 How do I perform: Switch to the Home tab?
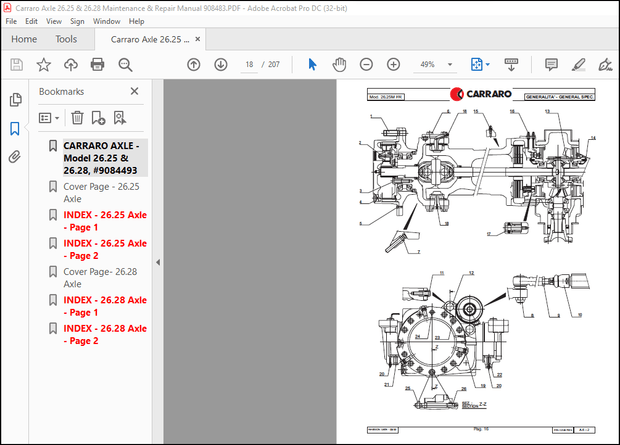(x=24, y=39)
